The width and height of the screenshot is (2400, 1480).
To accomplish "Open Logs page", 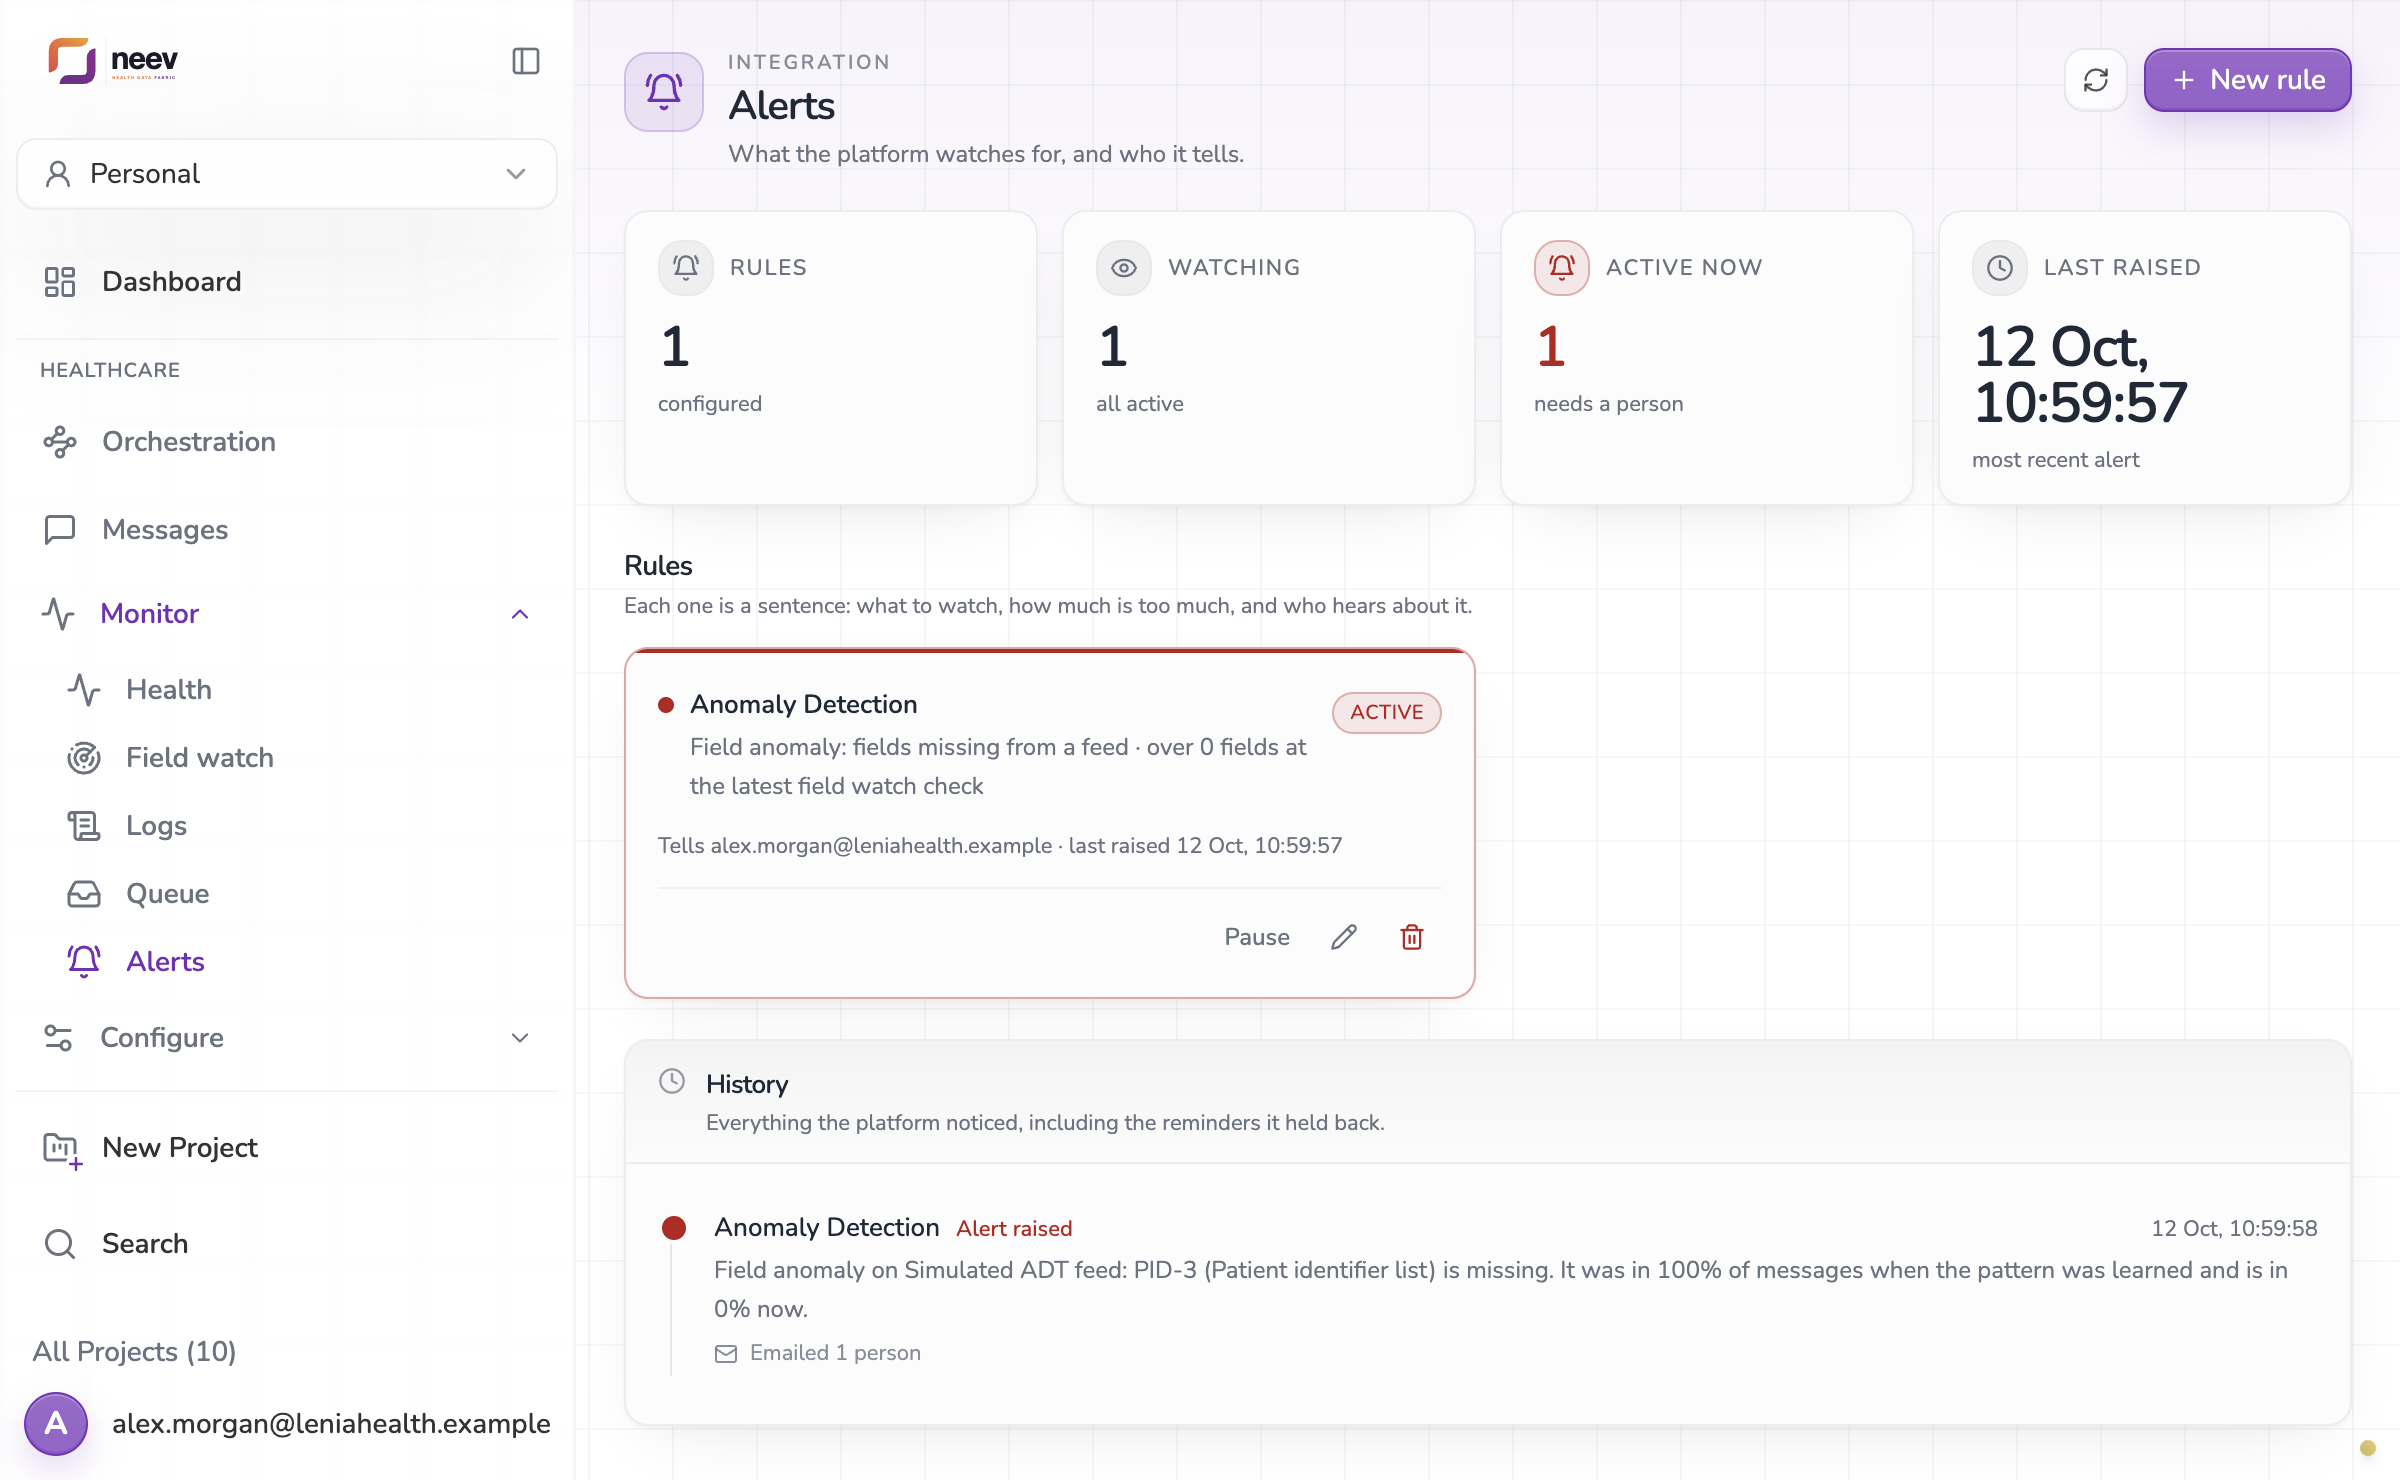I will coord(156,826).
